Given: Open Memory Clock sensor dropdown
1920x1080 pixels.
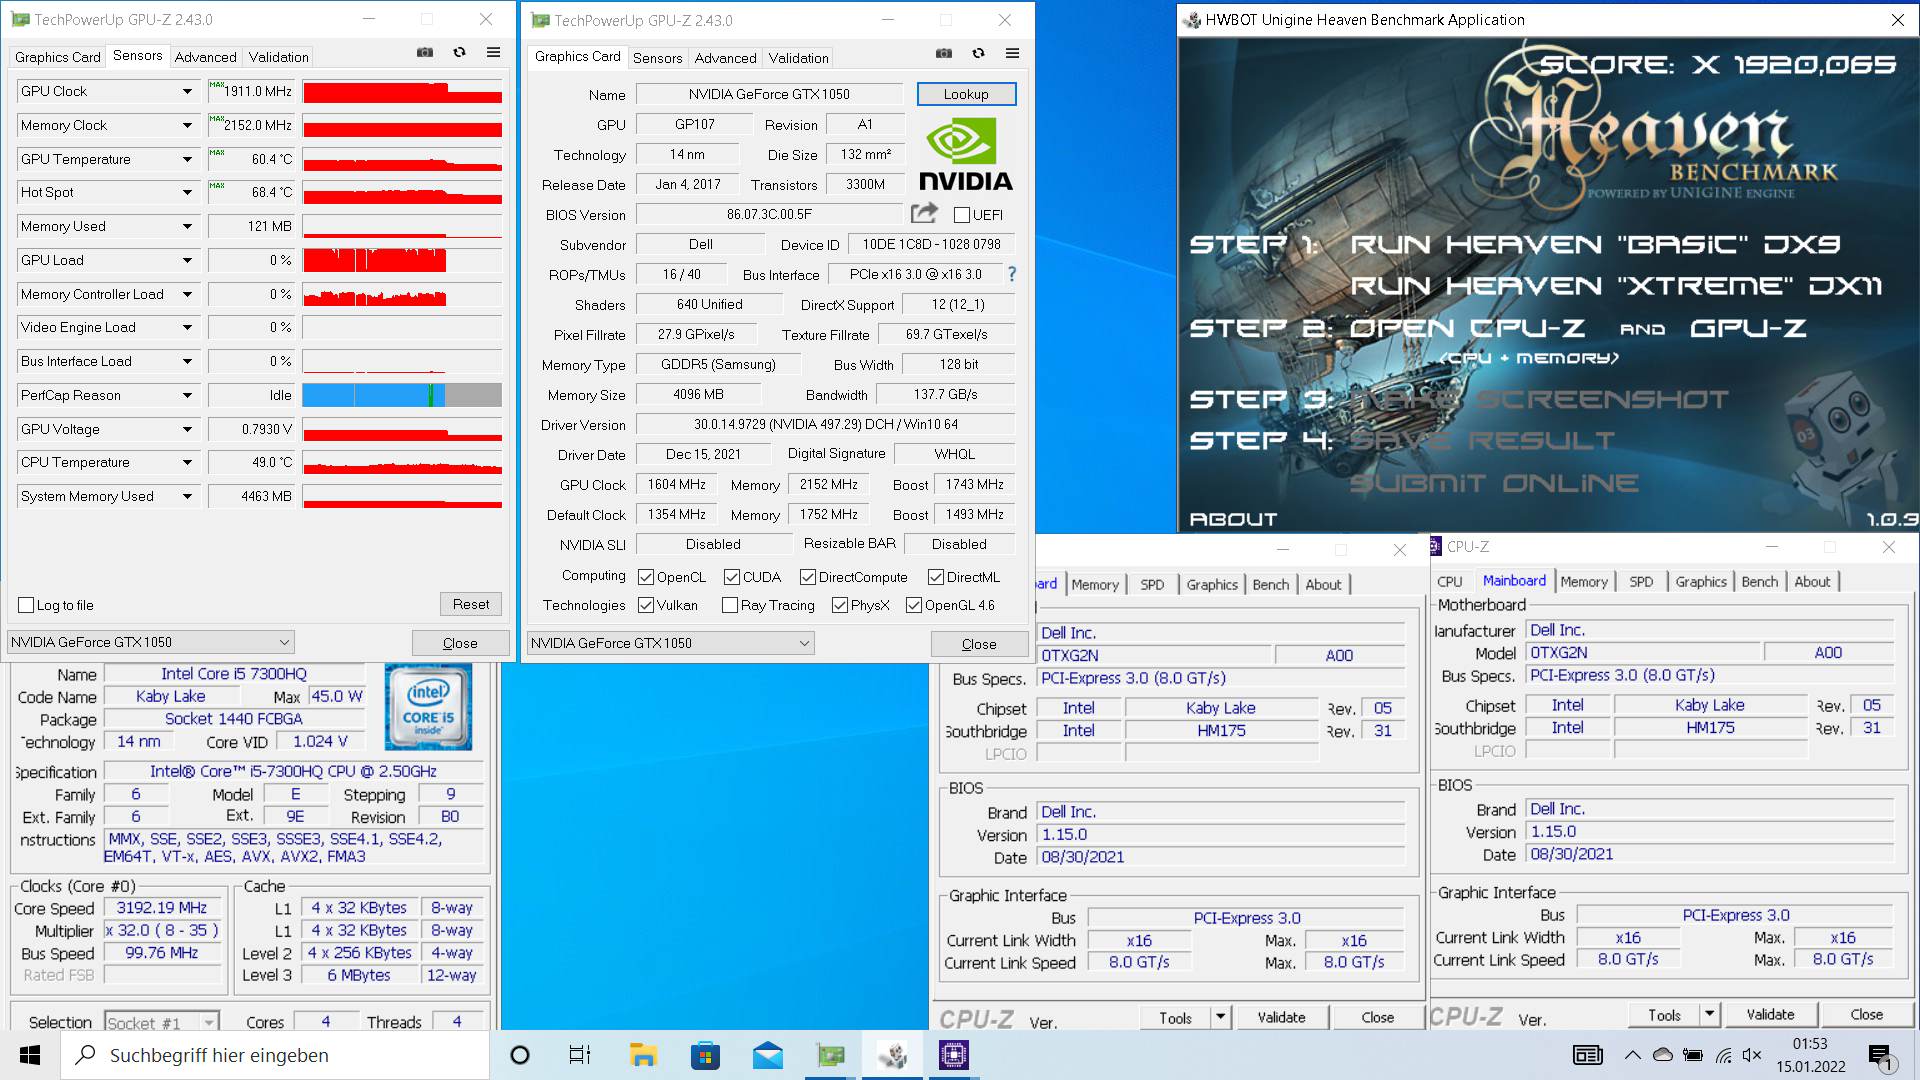Looking at the screenshot, I should coord(187,125).
